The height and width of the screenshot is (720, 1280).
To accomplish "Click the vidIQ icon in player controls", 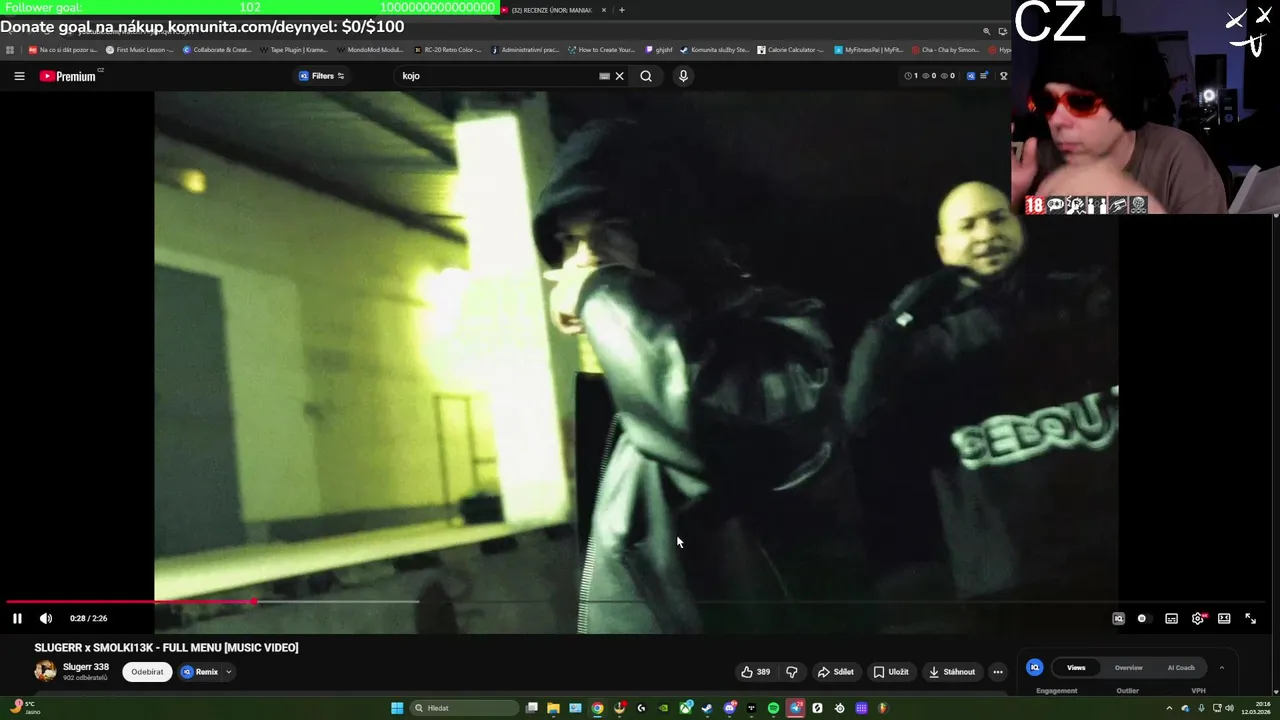I will click(1118, 618).
